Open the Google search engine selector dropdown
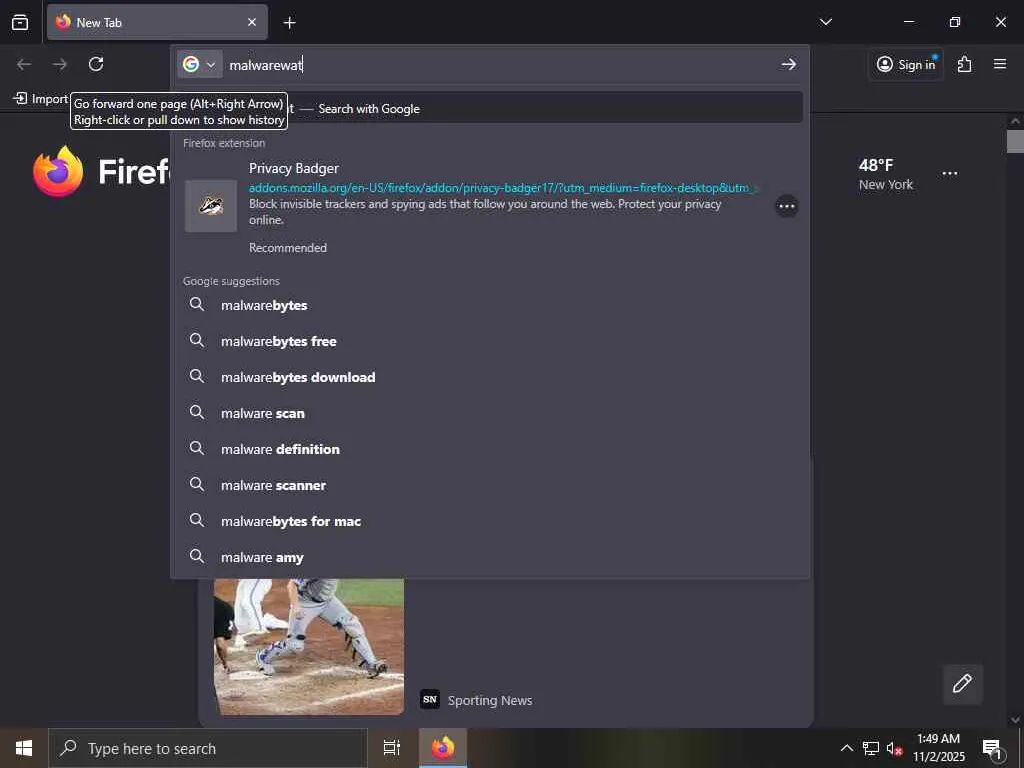1024x768 pixels. pos(200,64)
